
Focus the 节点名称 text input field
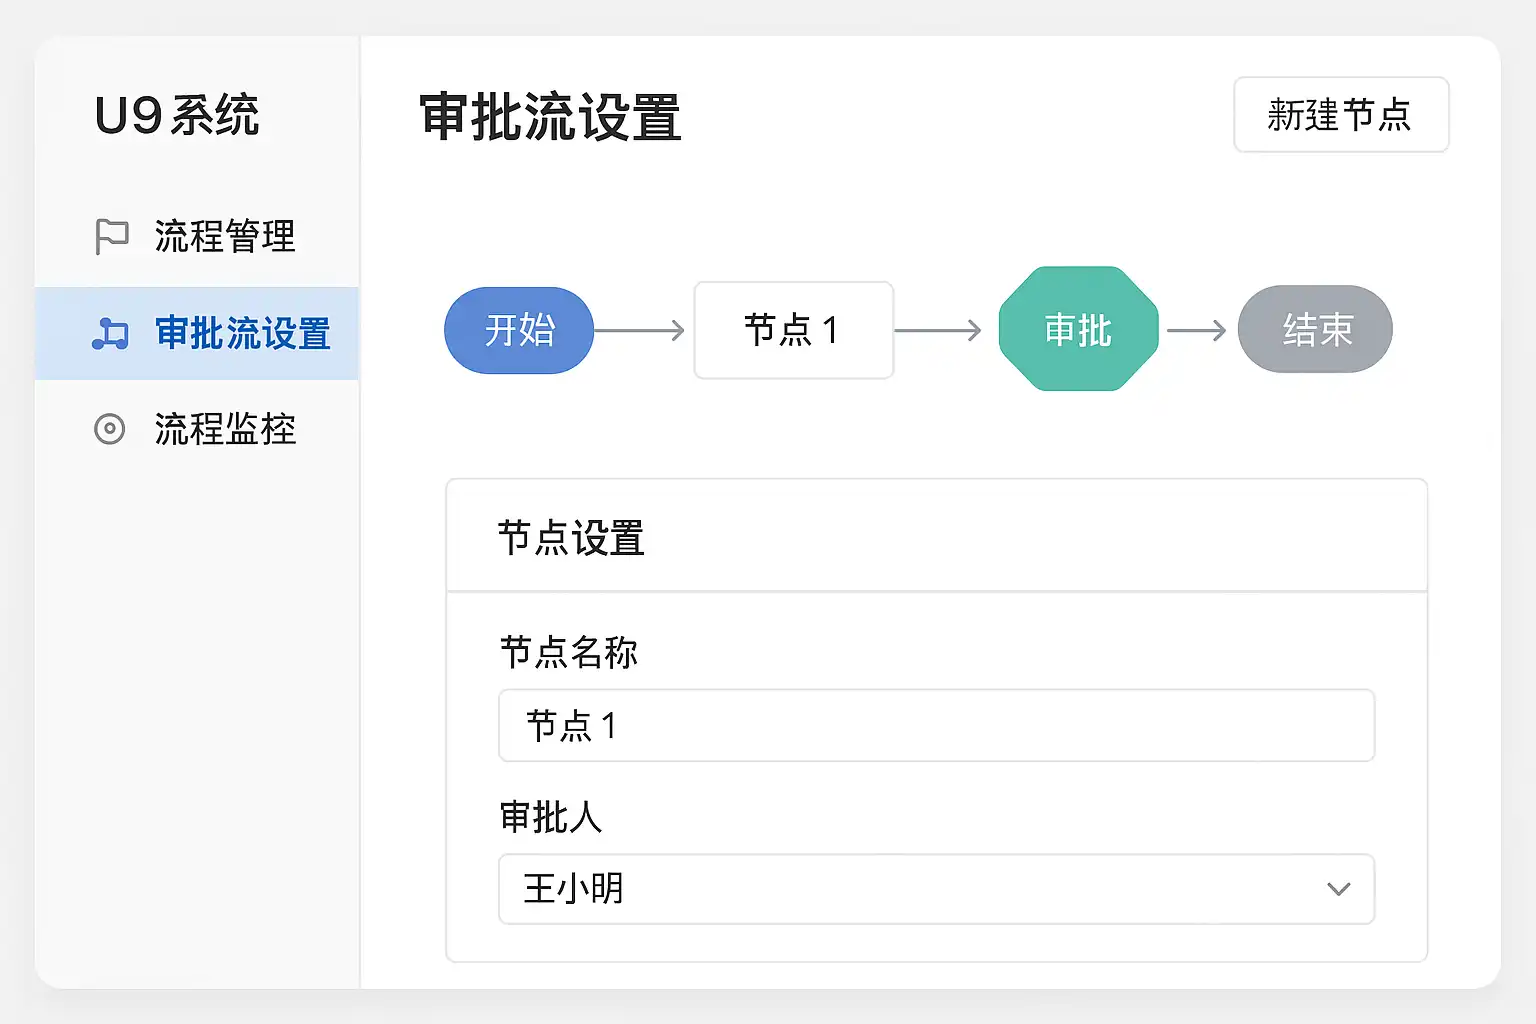(936, 725)
